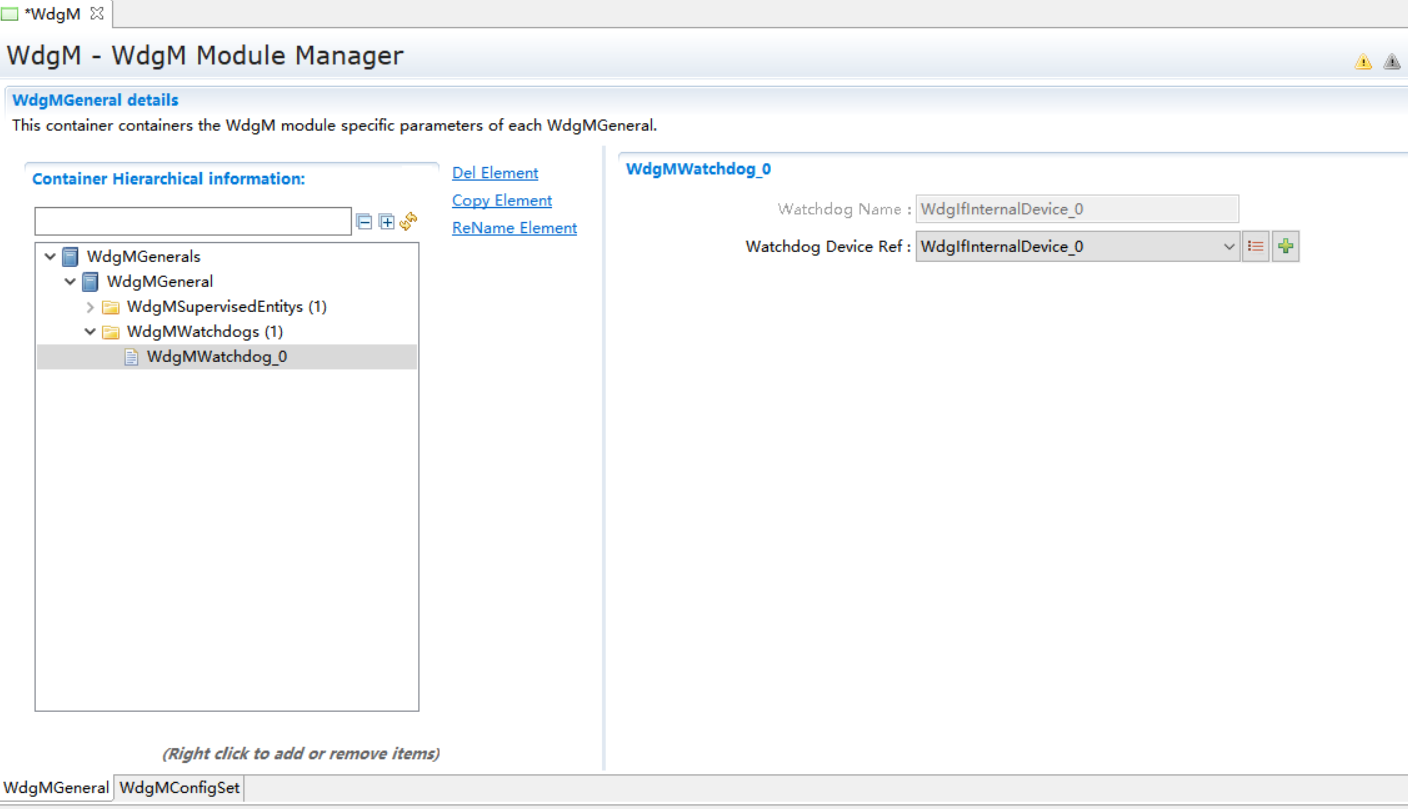
Task: Collapse the WdgMGeneral node
Action: tap(70, 282)
